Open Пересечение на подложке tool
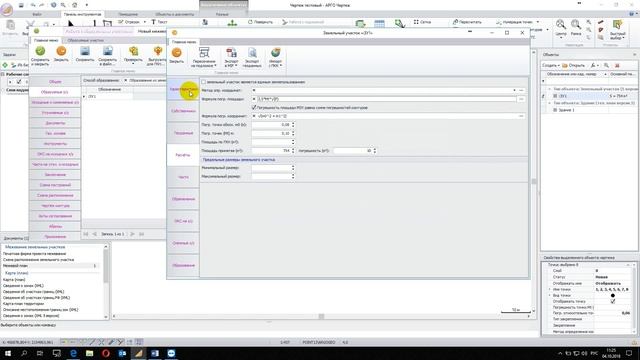Image resolution: width=640 pixels, height=360 pixels. pyautogui.click(x=204, y=56)
